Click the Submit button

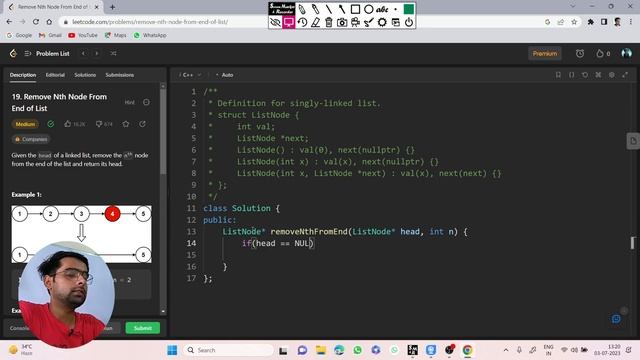(x=142, y=328)
